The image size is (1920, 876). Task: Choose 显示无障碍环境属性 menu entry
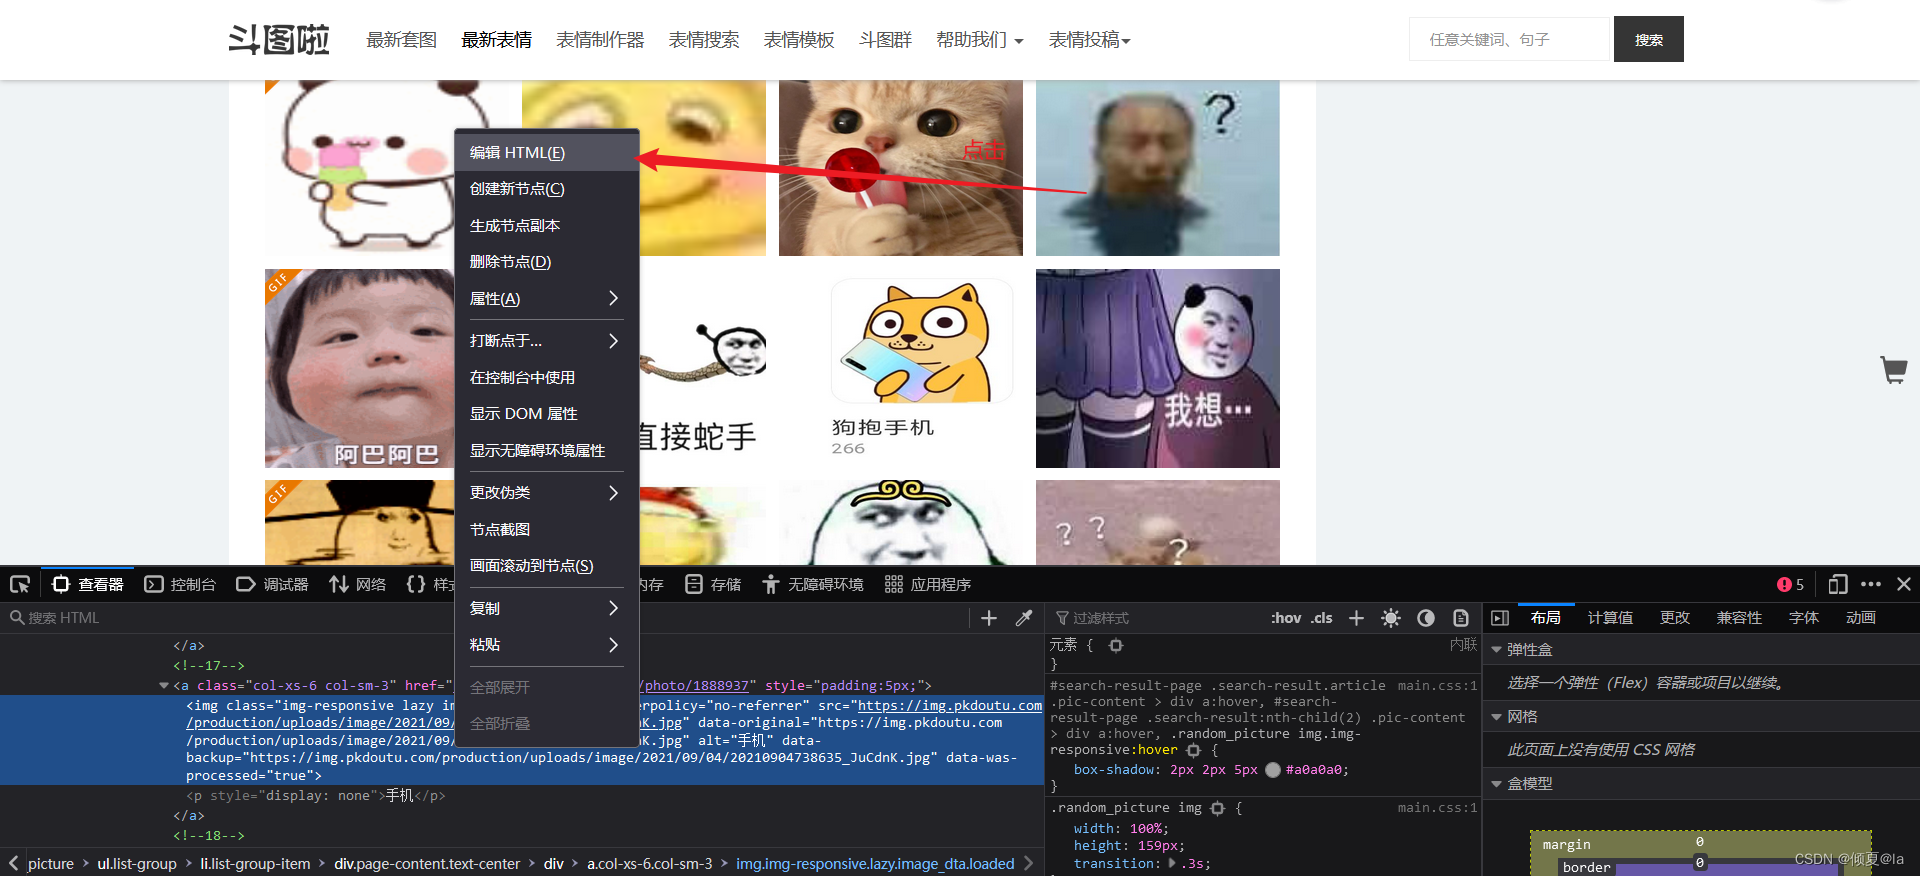click(x=547, y=451)
